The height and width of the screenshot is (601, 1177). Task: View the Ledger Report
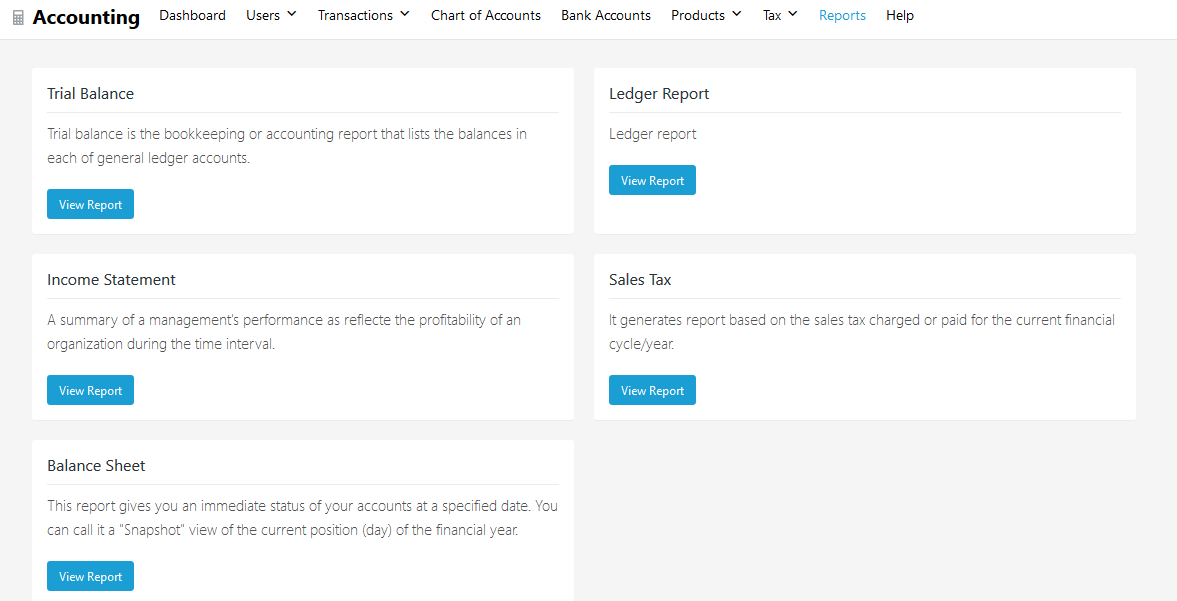pos(652,180)
